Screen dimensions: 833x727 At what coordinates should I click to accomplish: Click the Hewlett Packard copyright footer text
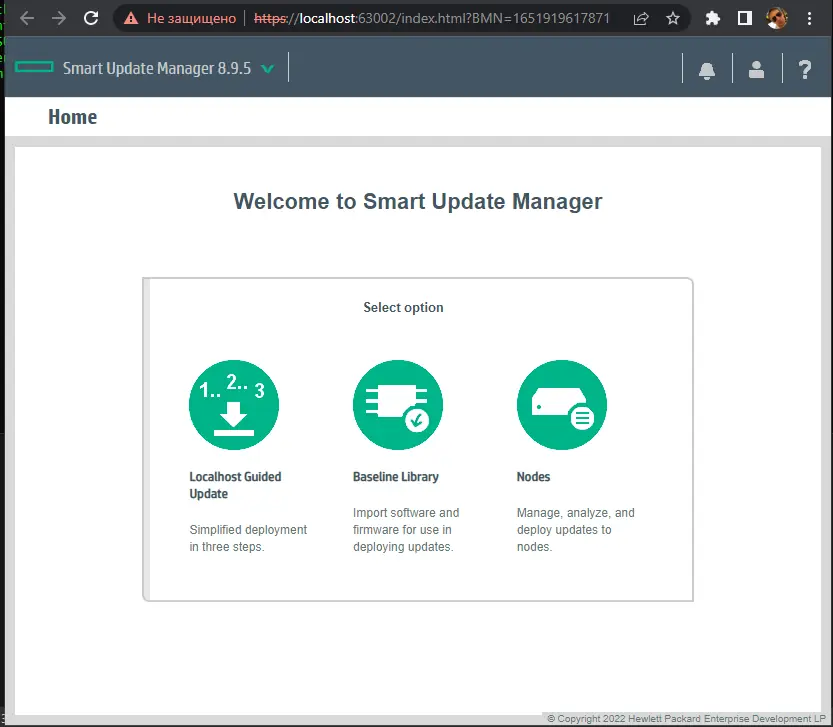click(x=686, y=718)
